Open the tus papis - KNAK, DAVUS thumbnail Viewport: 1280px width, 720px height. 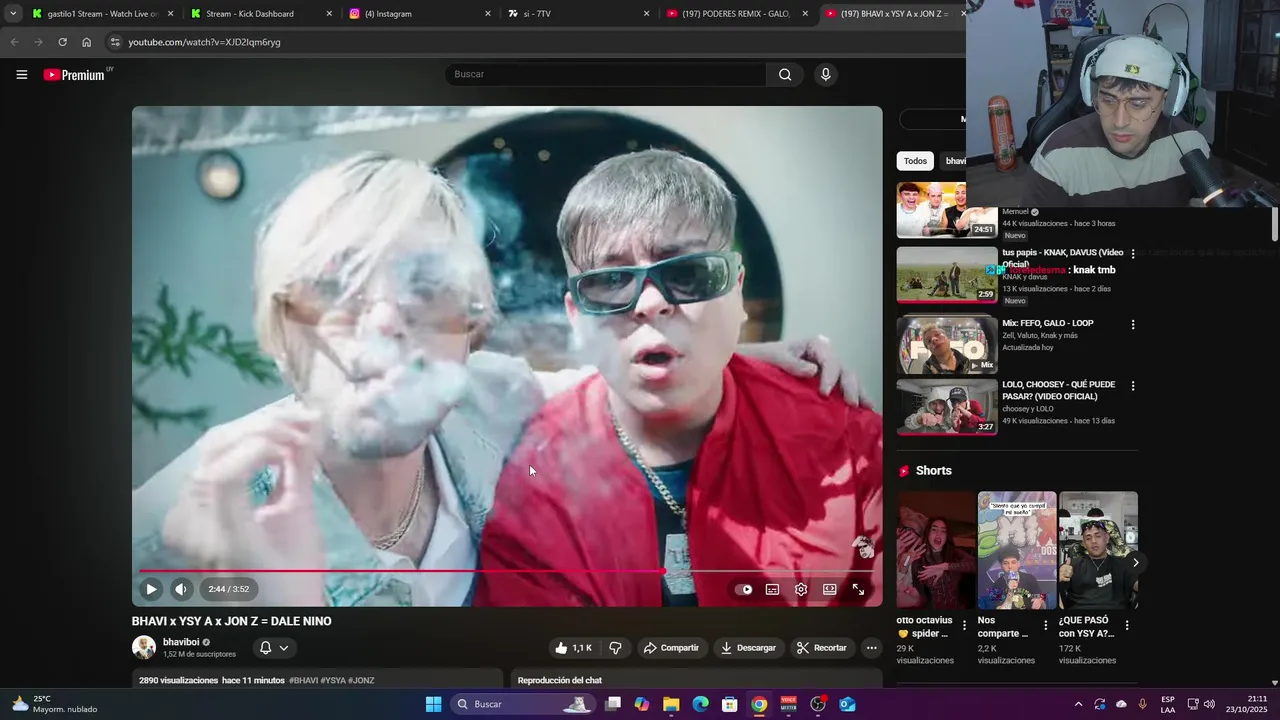click(x=947, y=274)
